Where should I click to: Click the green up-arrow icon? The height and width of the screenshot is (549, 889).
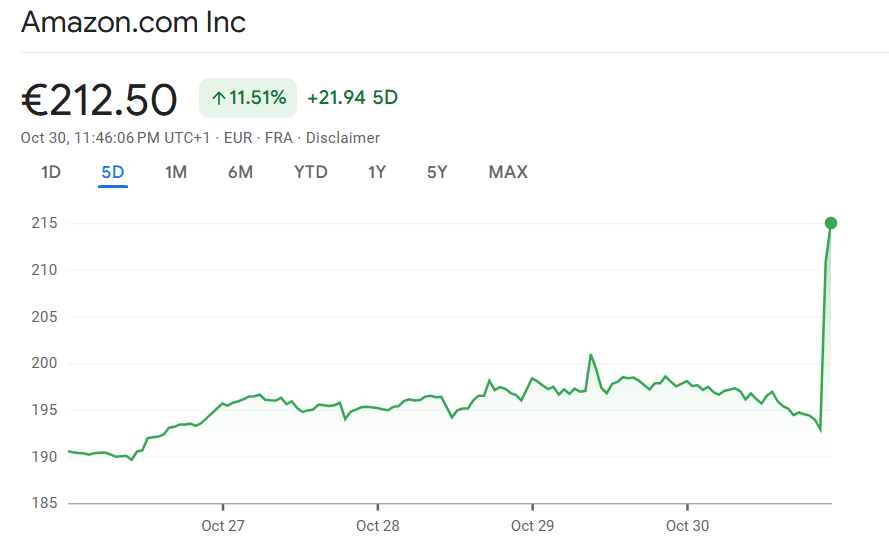pyautogui.click(x=218, y=98)
